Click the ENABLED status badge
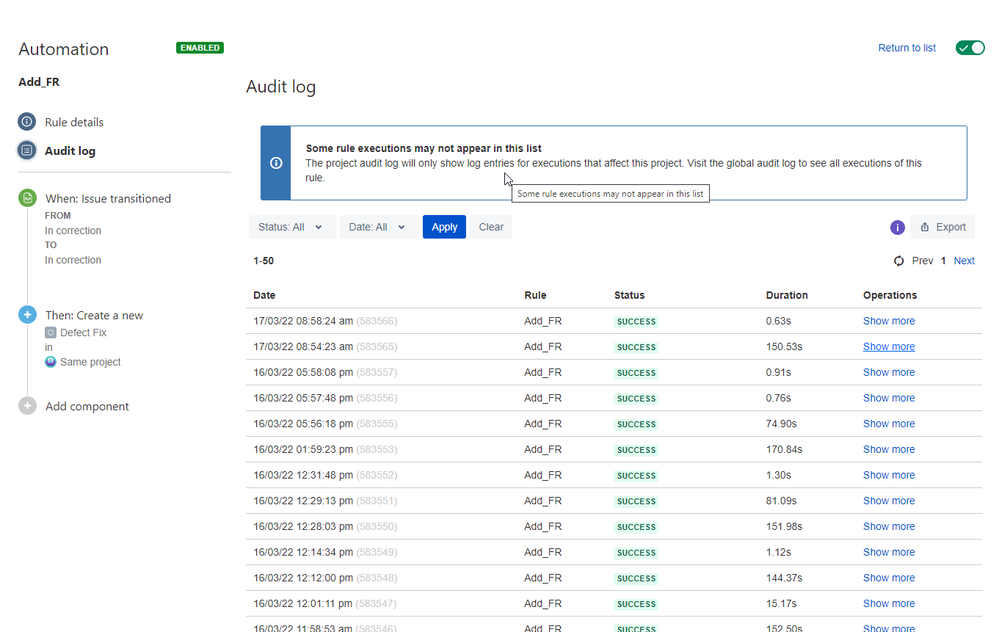Screen dimensions: 999x632 coord(200,48)
